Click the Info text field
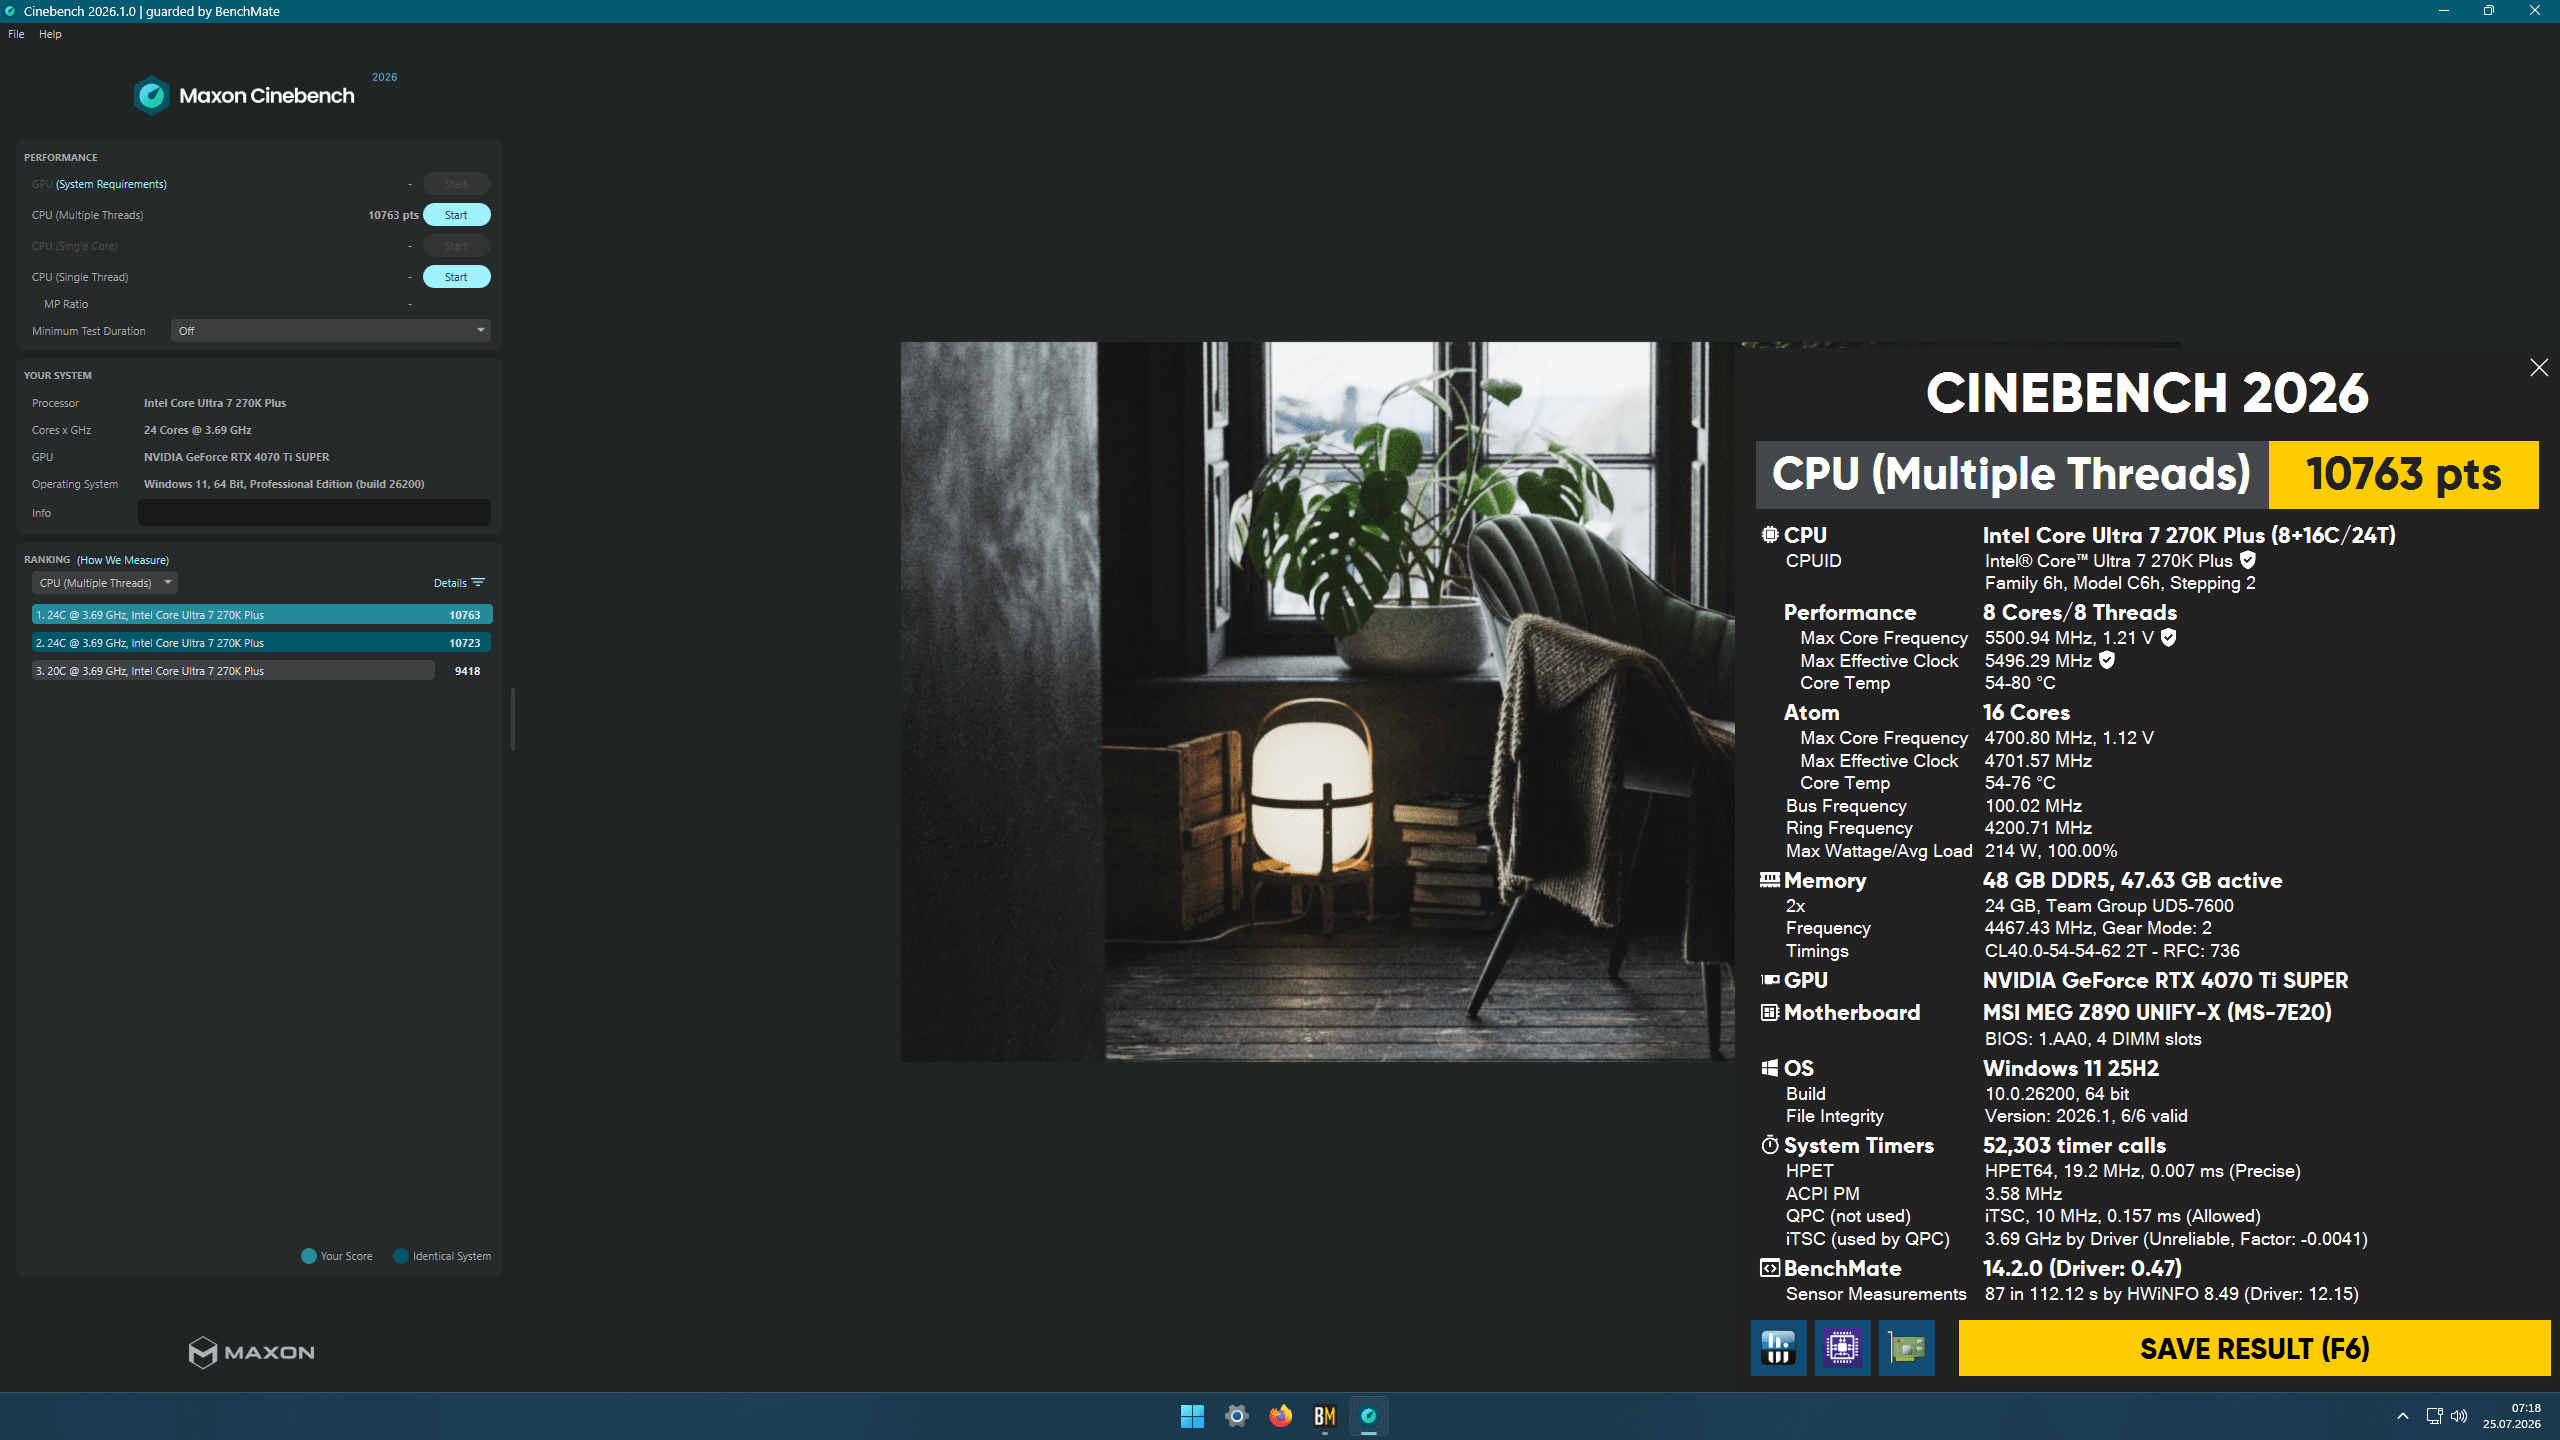Viewport: 2560px width, 1440px height. [x=314, y=513]
